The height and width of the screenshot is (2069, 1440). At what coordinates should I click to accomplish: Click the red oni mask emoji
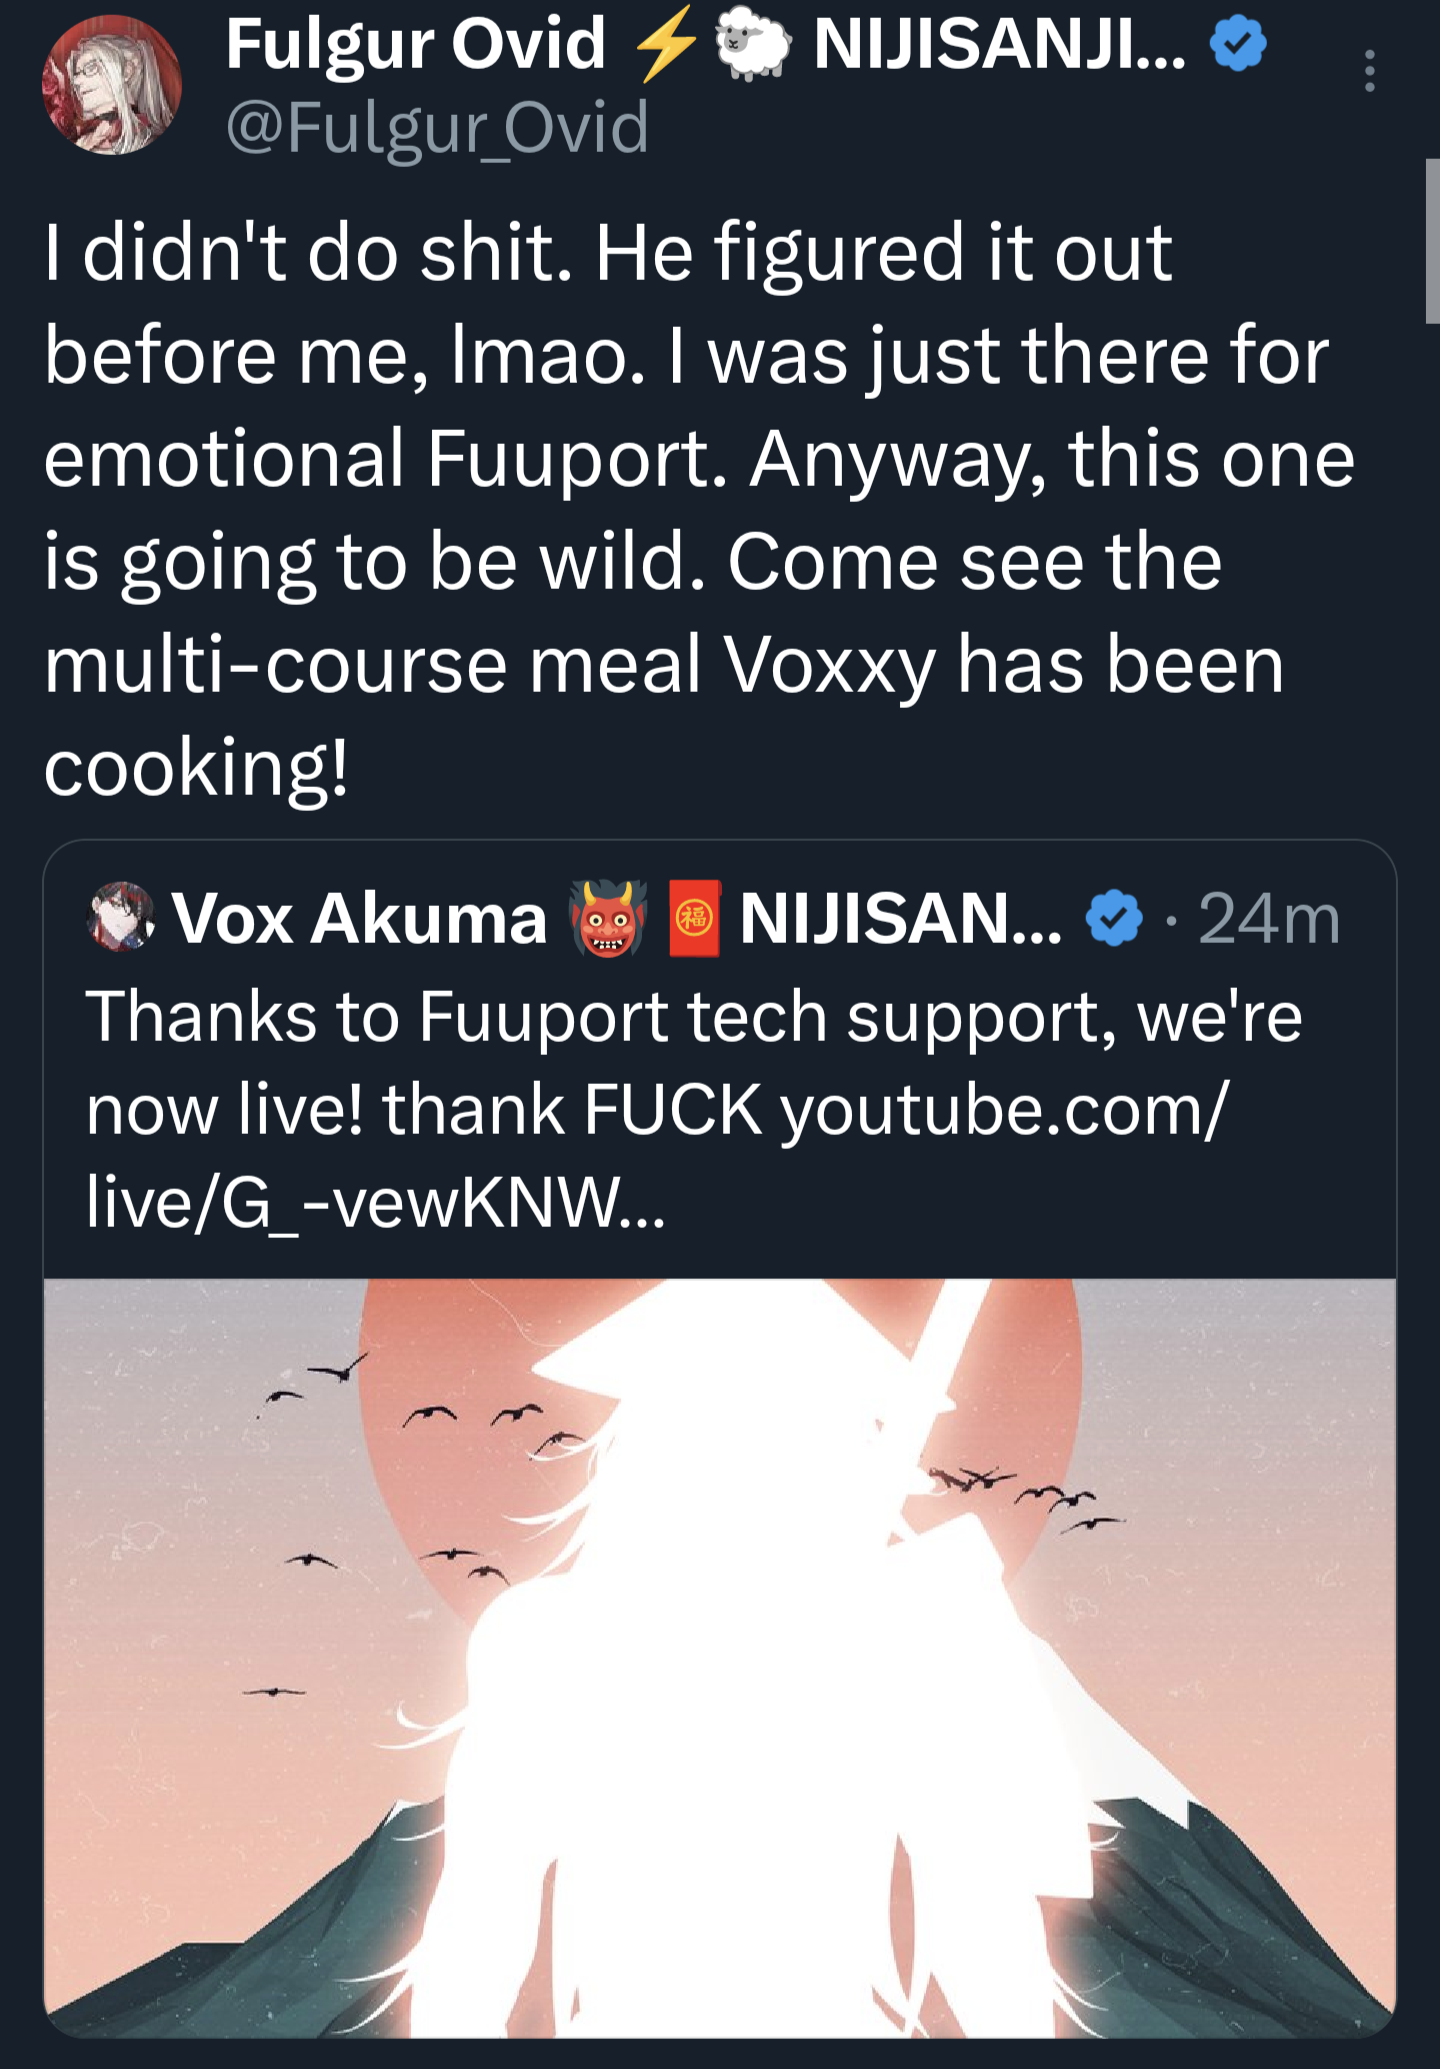[608, 918]
